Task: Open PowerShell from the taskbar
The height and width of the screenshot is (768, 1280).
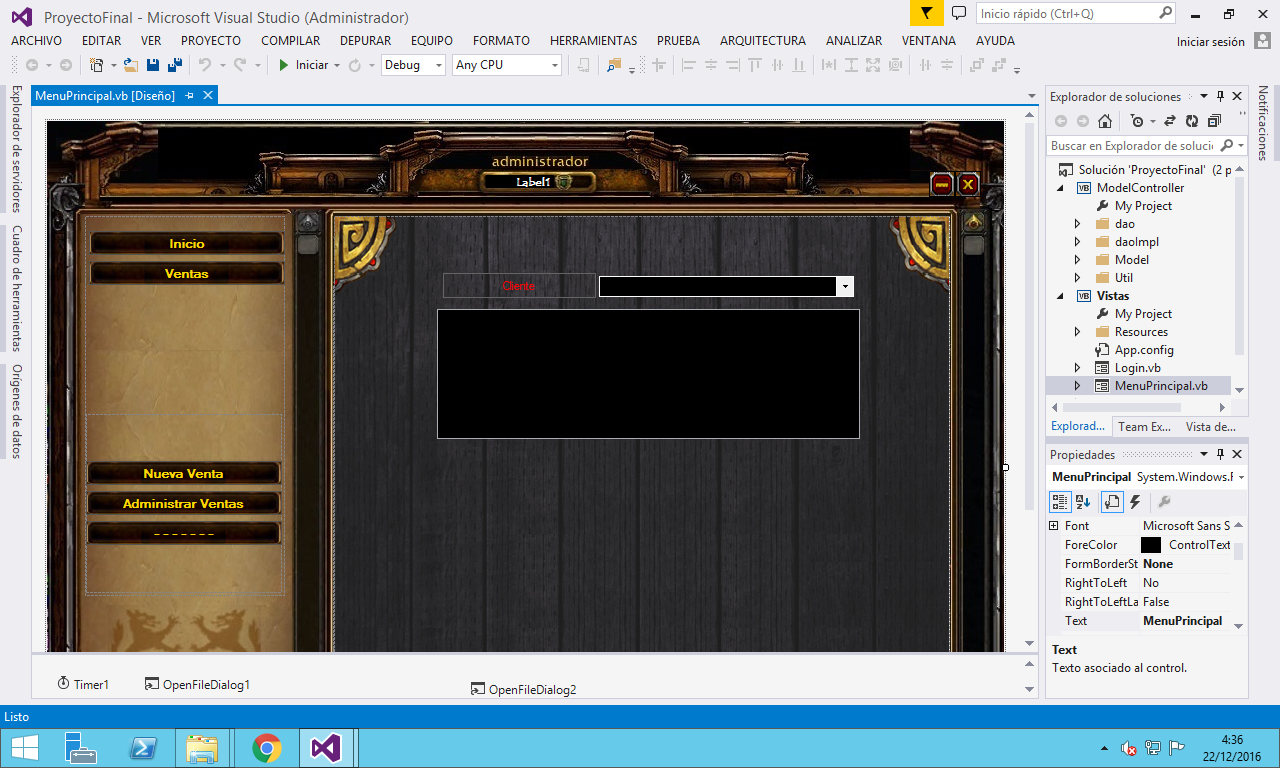Action: tap(143, 748)
